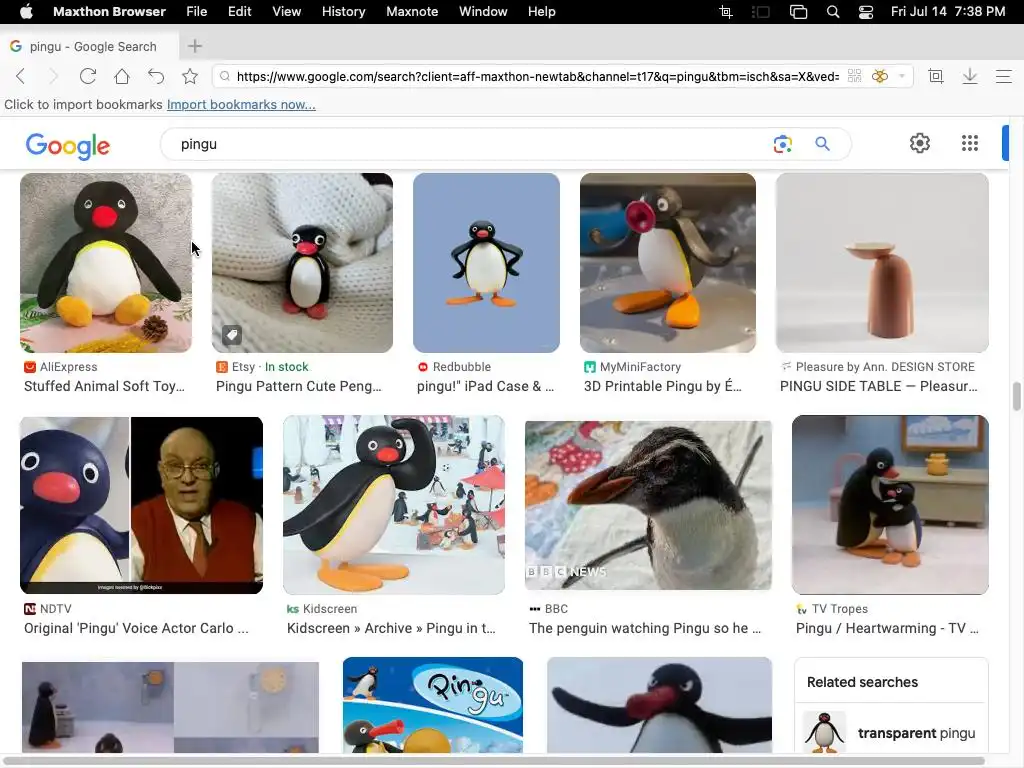Open the Maxthon Browser menu
The height and width of the screenshot is (768, 1024).
click(109, 12)
